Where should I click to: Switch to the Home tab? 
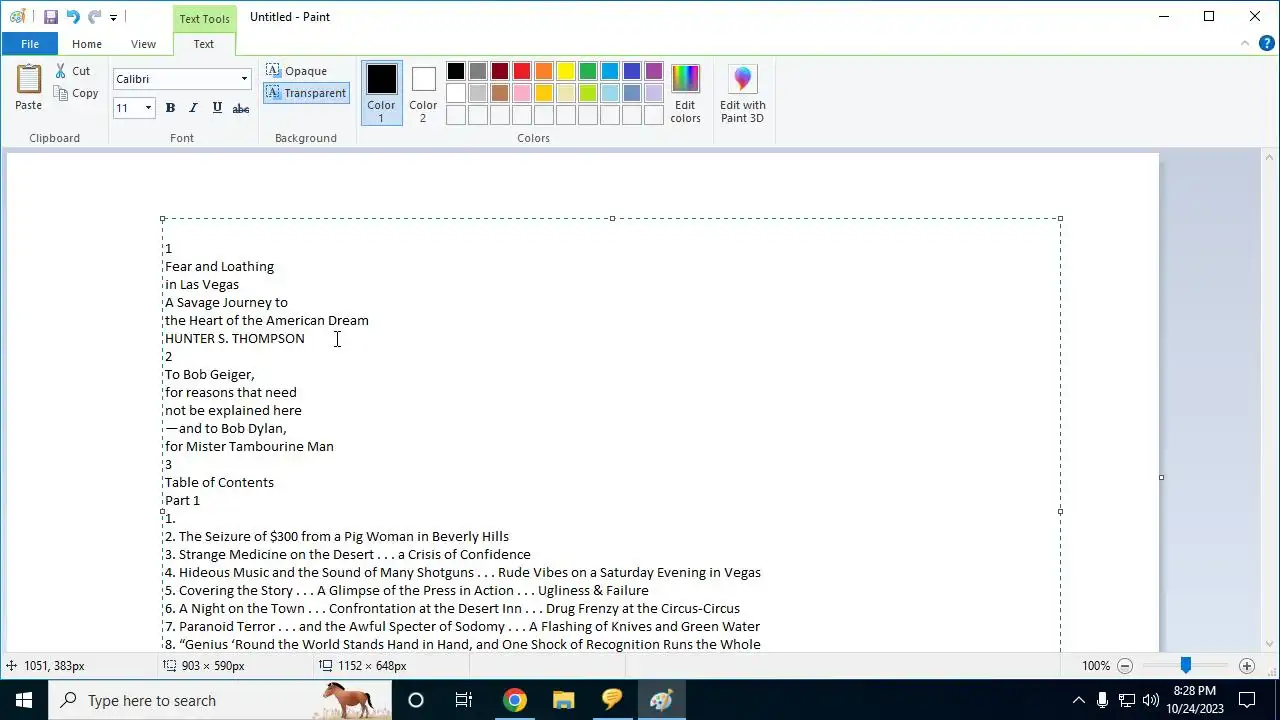pyautogui.click(x=87, y=44)
